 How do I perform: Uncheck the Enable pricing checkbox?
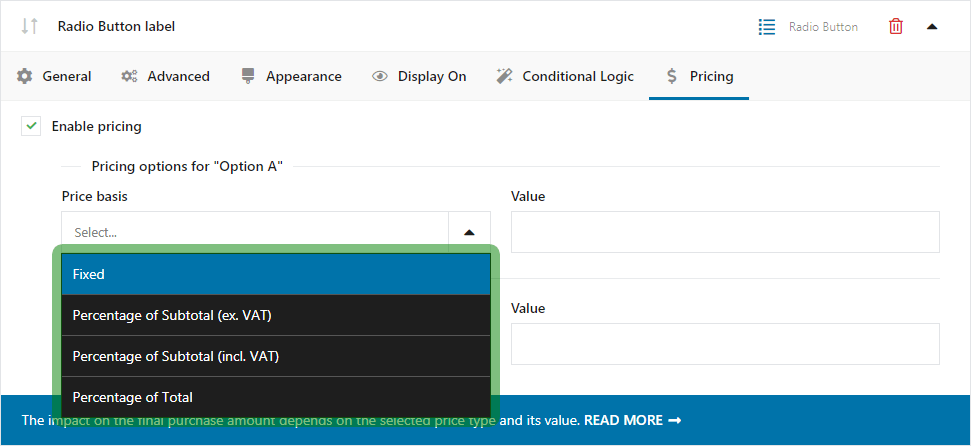point(31,126)
